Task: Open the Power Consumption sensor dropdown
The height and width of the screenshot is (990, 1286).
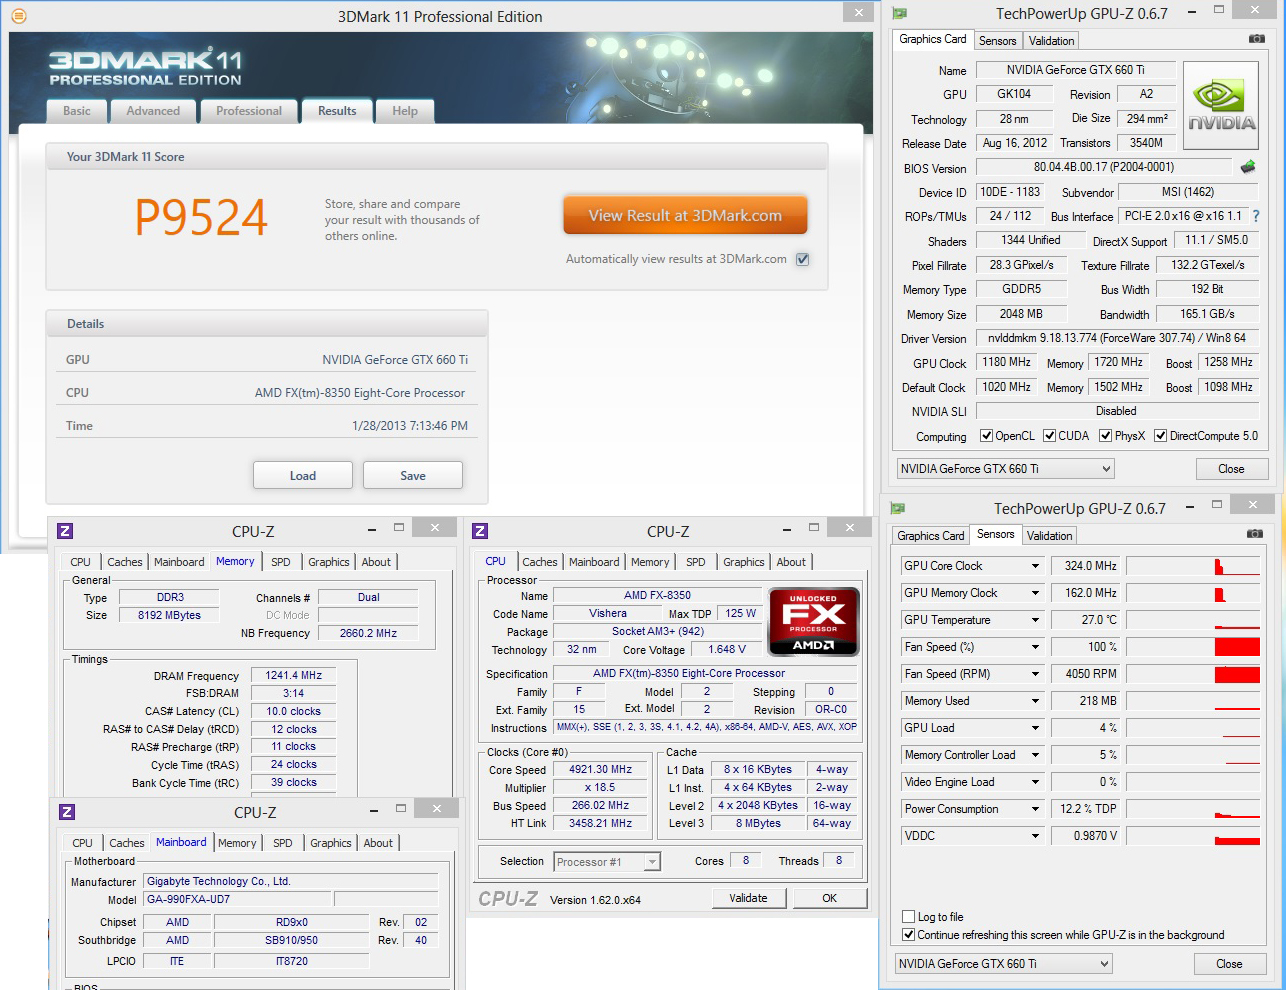Action: tap(1036, 809)
